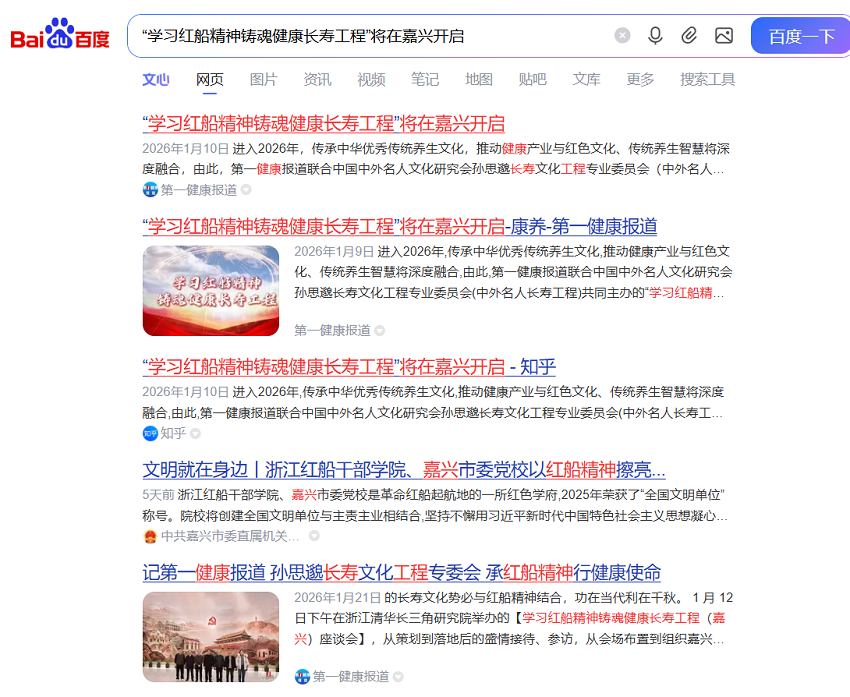The height and width of the screenshot is (697, 850).
Task: Clear the search box text
Action: [x=622, y=36]
